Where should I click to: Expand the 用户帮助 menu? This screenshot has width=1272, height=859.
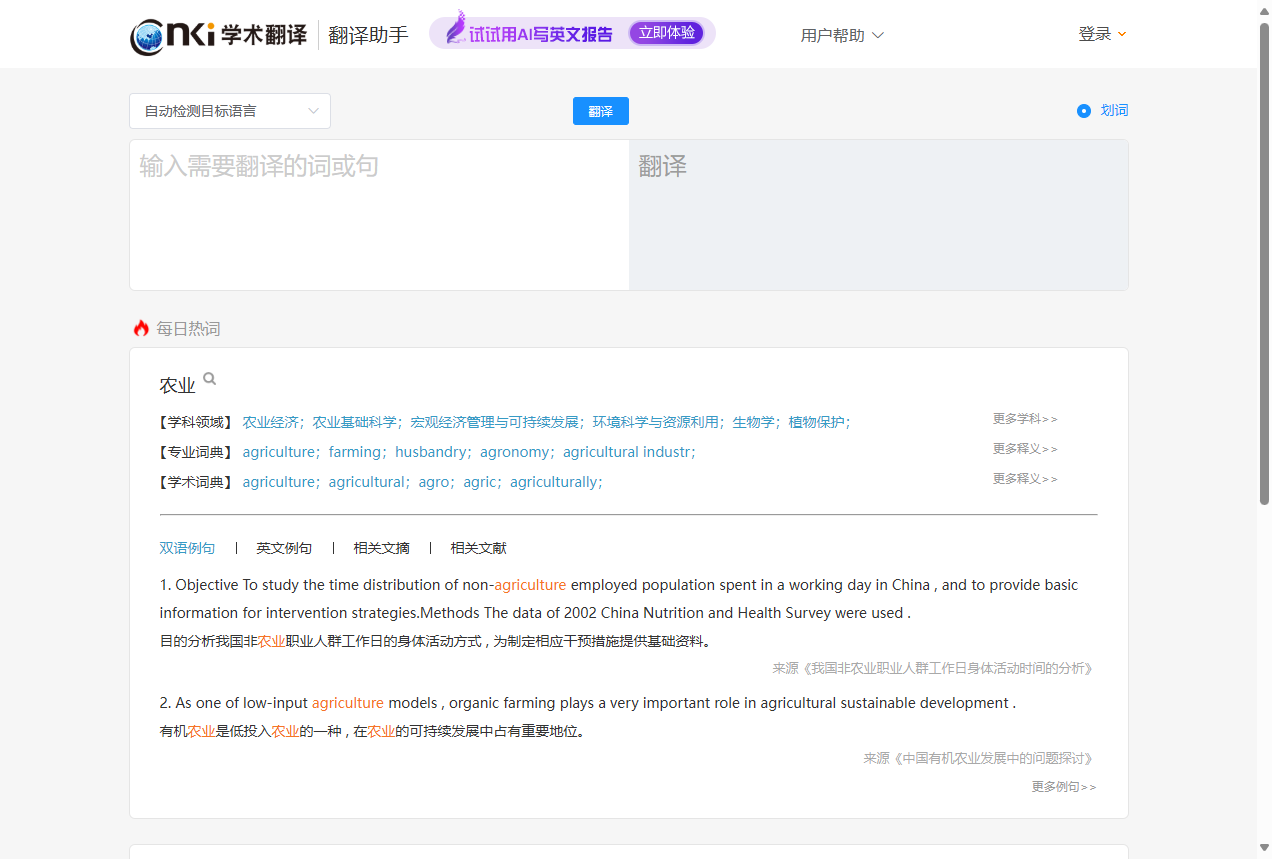(x=842, y=35)
